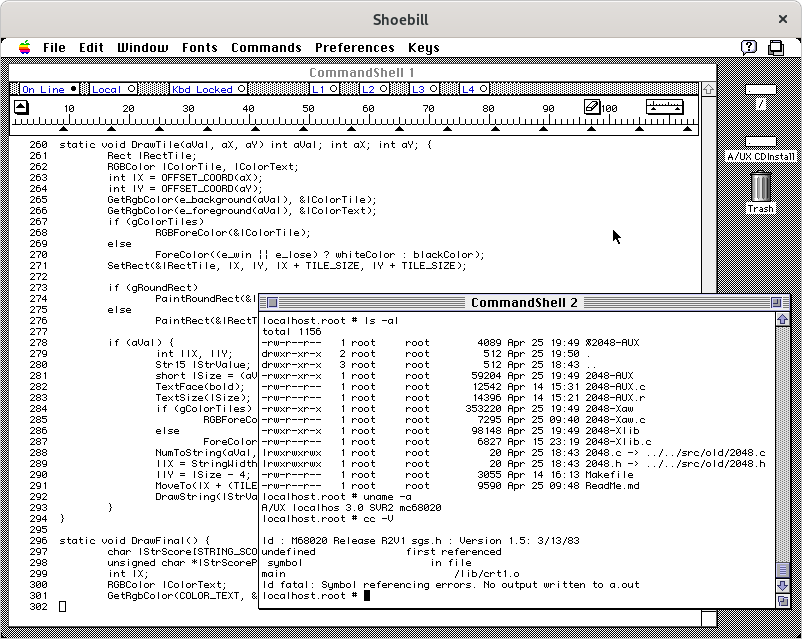Click the 'ls -al' command text
Image resolution: width=802 pixels, height=639 pixels.
[x=381, y=321]
